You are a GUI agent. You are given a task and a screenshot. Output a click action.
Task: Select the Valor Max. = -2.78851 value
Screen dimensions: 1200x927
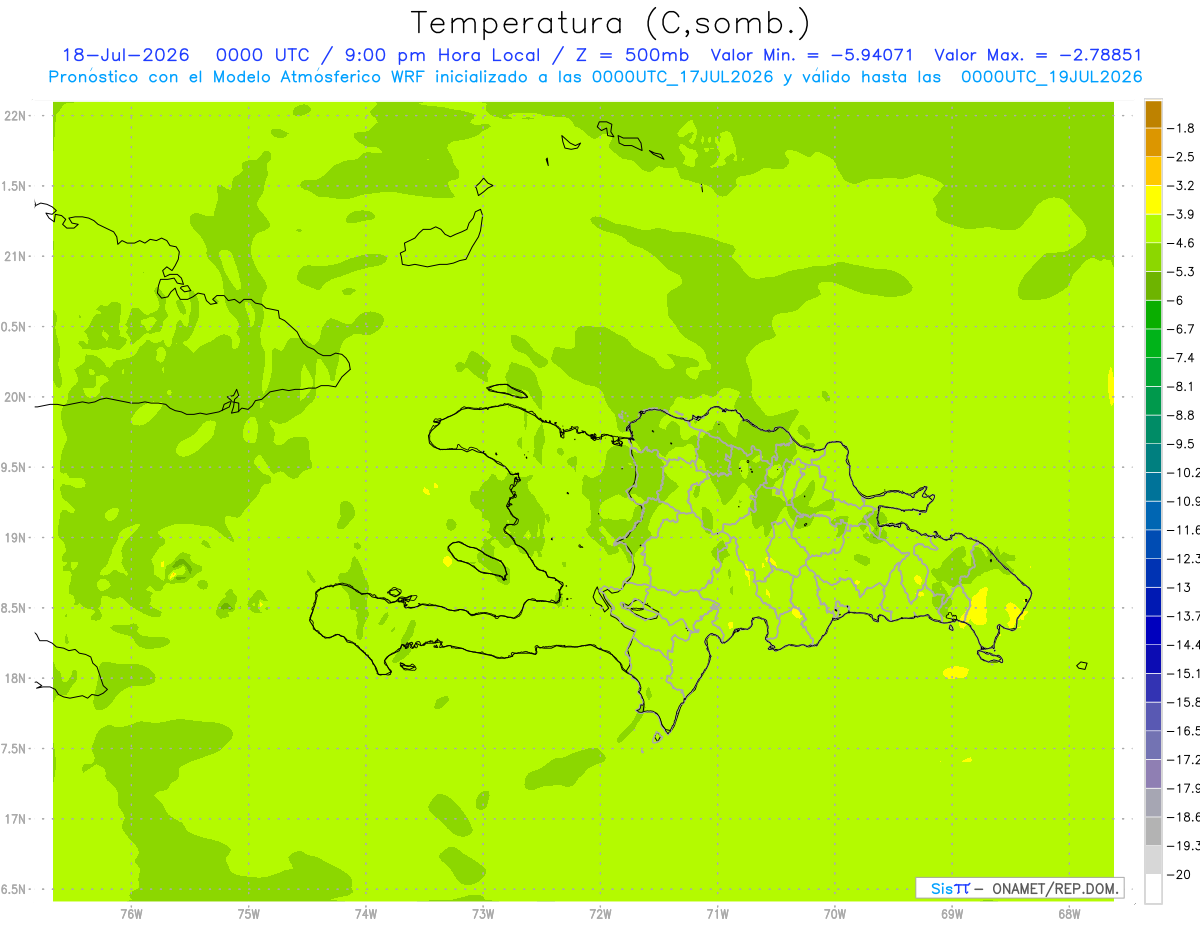[x=1037, y=55]
